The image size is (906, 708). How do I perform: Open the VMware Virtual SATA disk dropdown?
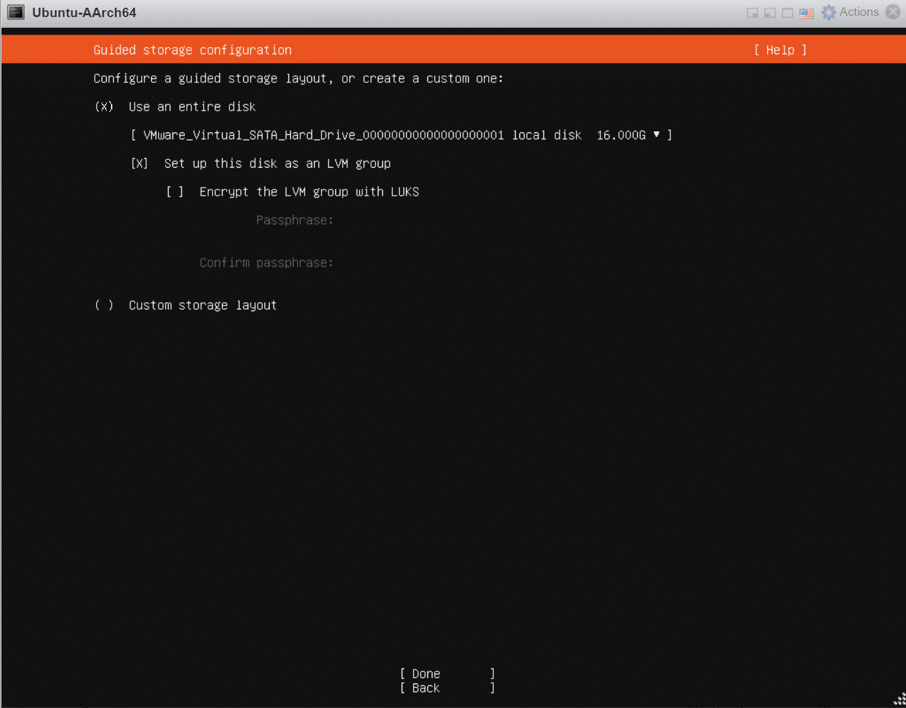pos(401,135)
